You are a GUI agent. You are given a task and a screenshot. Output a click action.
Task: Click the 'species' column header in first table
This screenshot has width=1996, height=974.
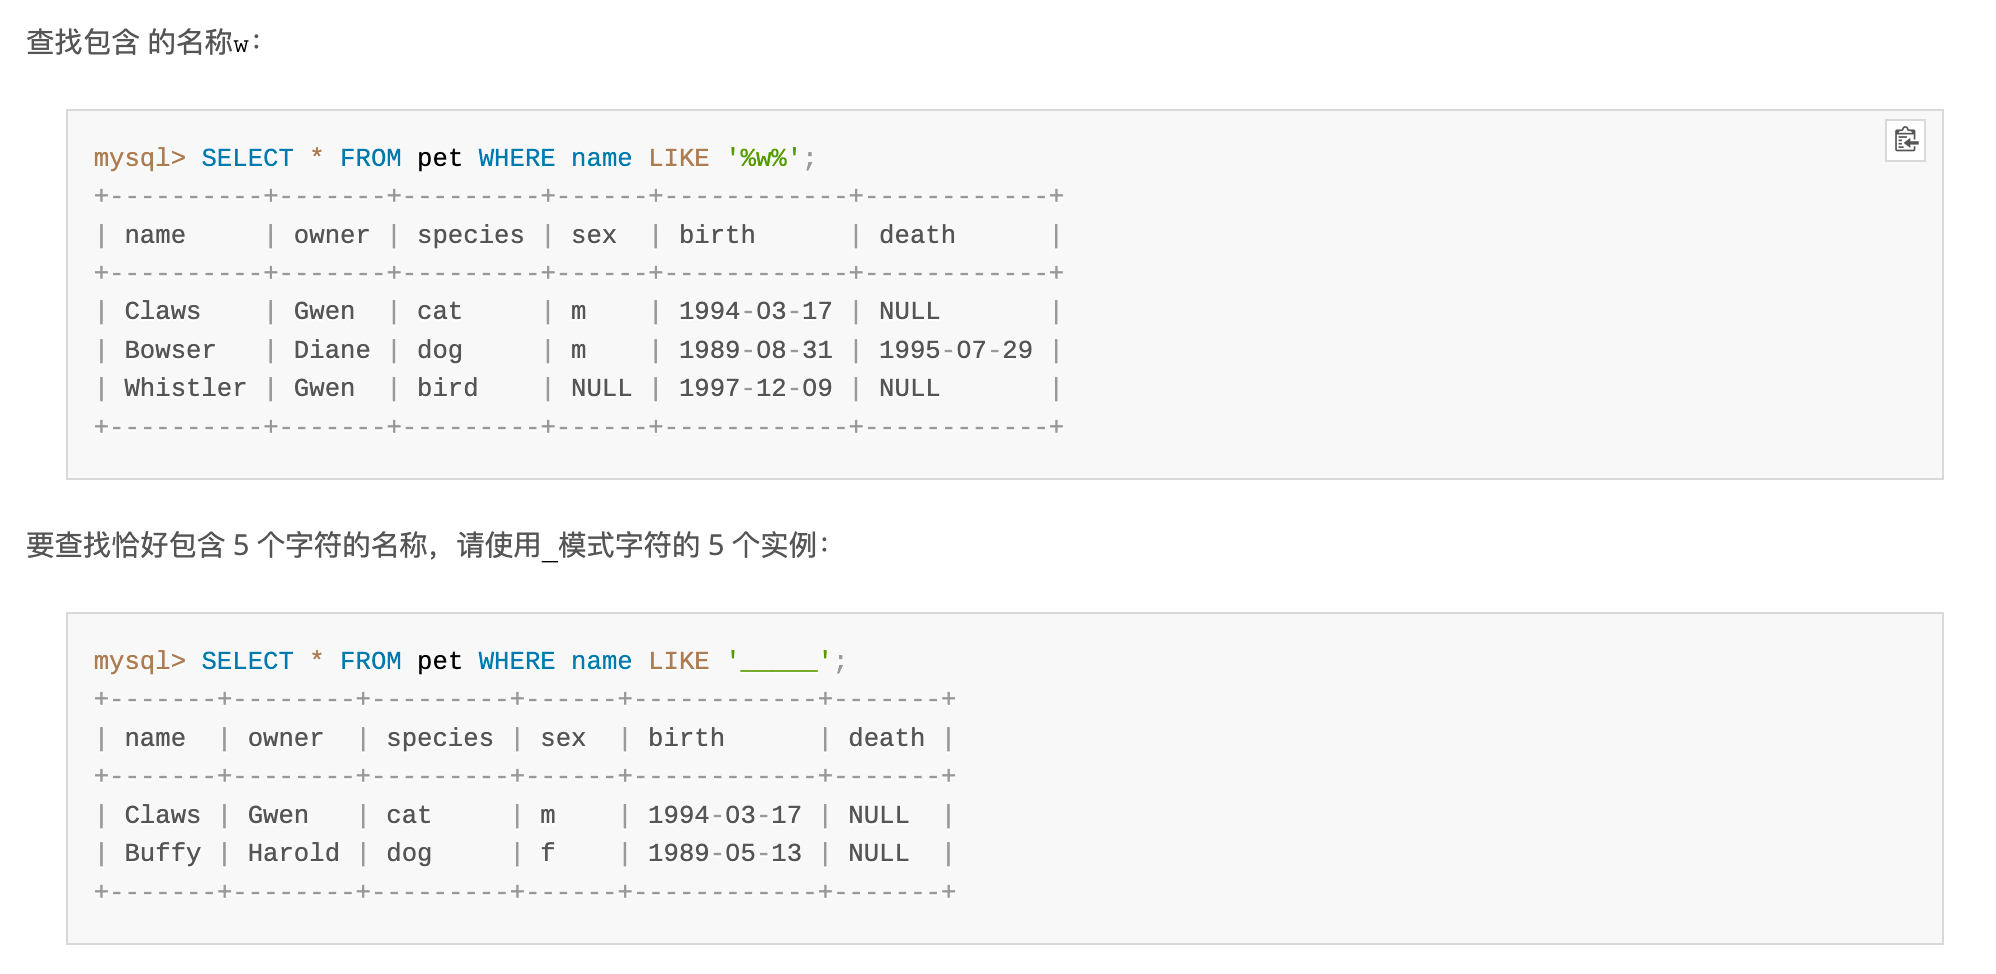[x=470, y=235]
